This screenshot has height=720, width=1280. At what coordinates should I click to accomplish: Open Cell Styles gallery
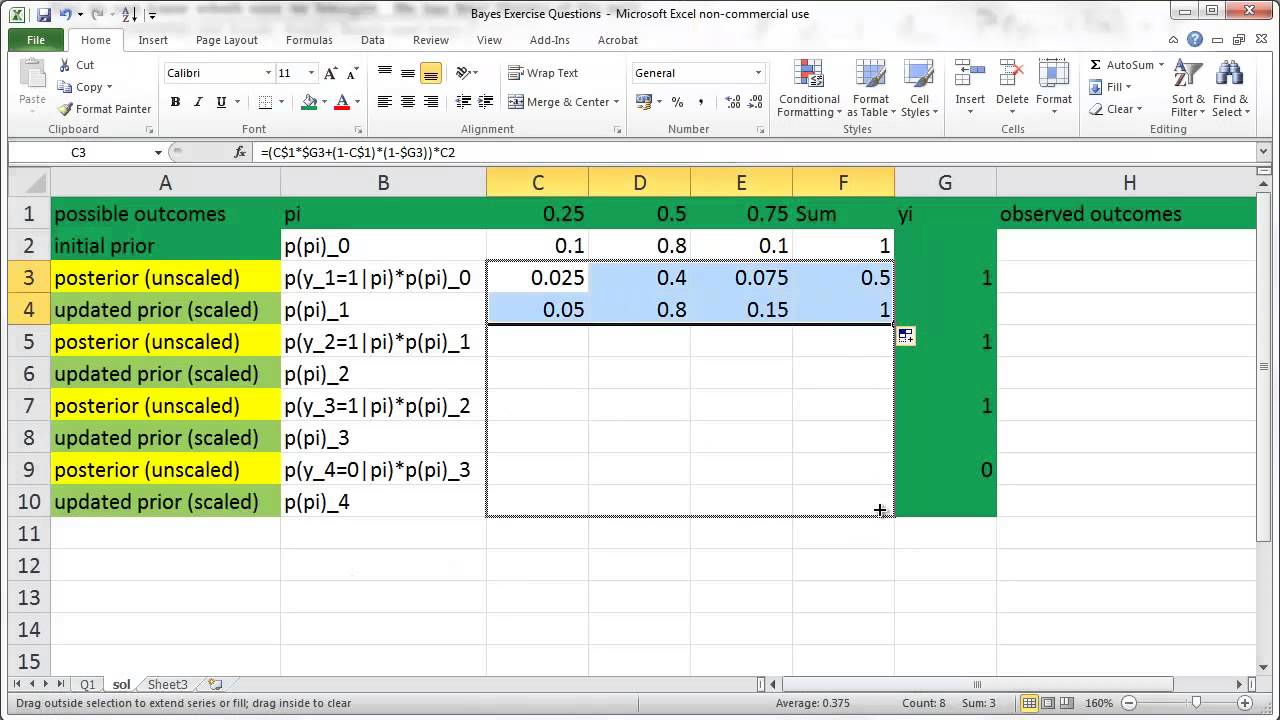(x=919, y=89)
